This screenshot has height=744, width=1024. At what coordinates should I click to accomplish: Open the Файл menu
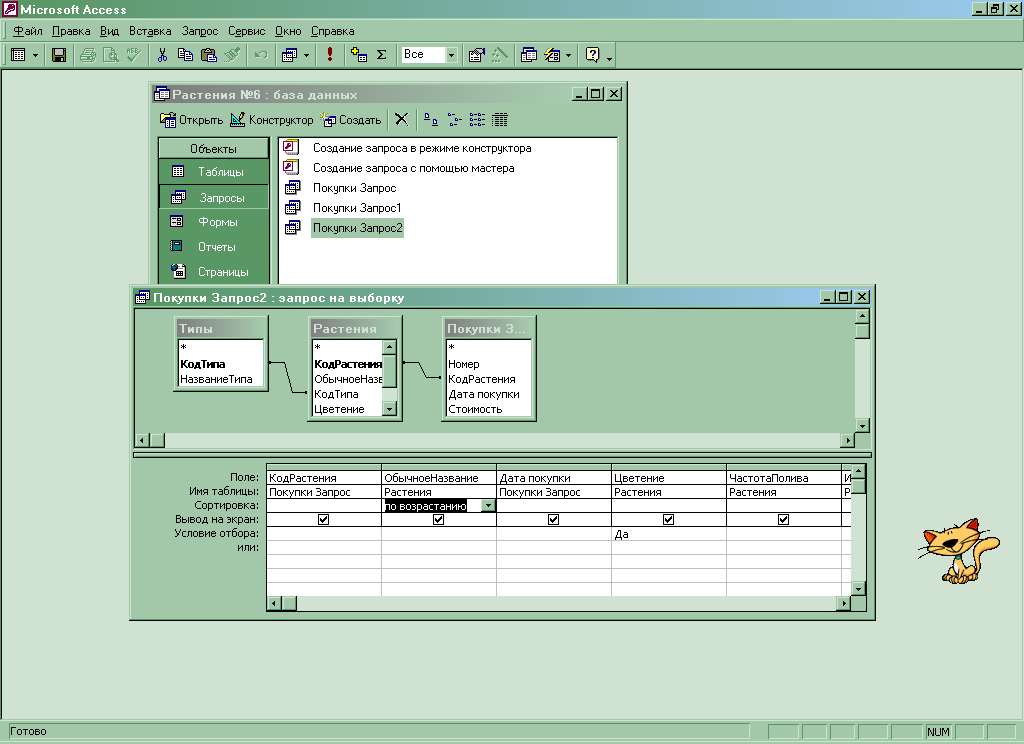(x=27, y=31)
